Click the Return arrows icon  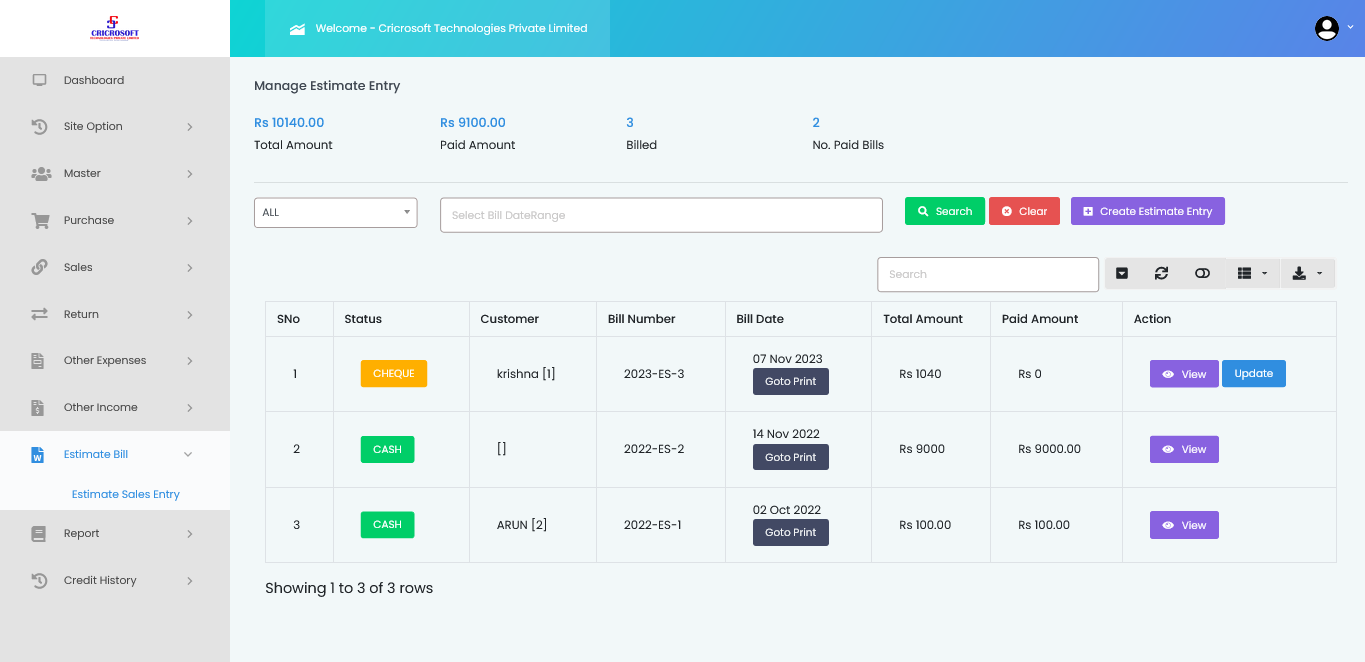point(40,314)
